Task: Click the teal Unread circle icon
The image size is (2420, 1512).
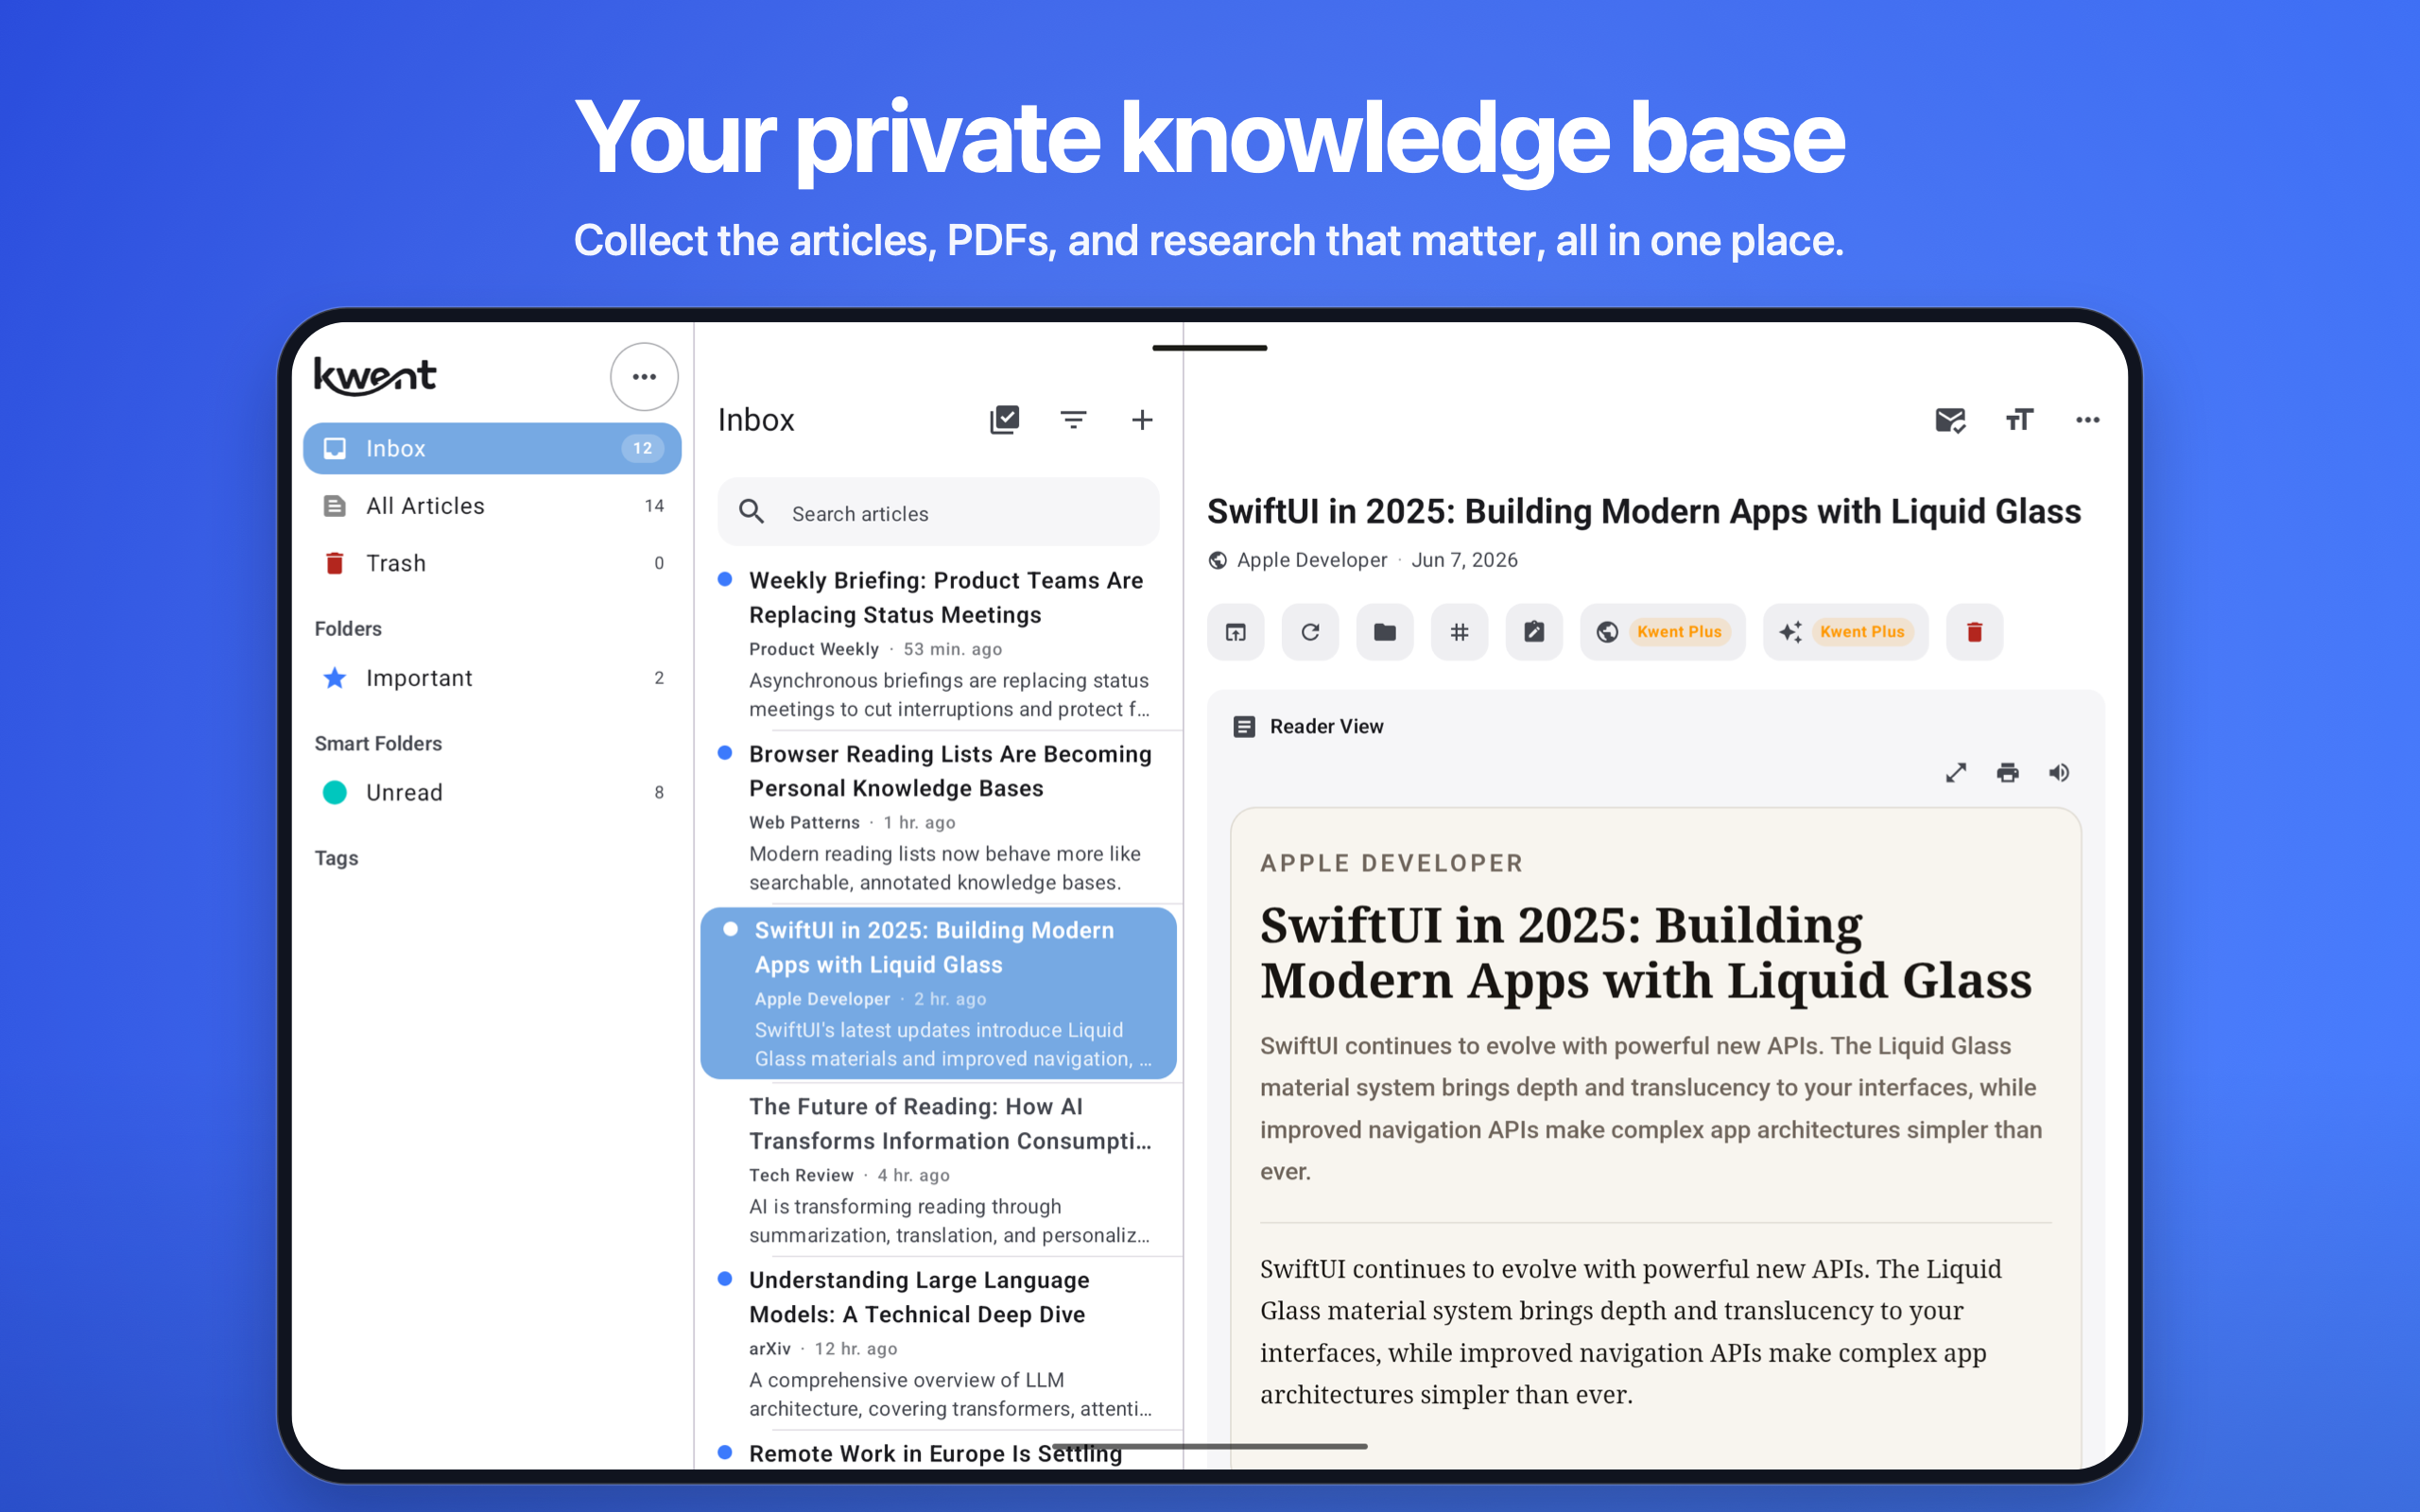Action: pyautogui.click(x=335, y=792)
